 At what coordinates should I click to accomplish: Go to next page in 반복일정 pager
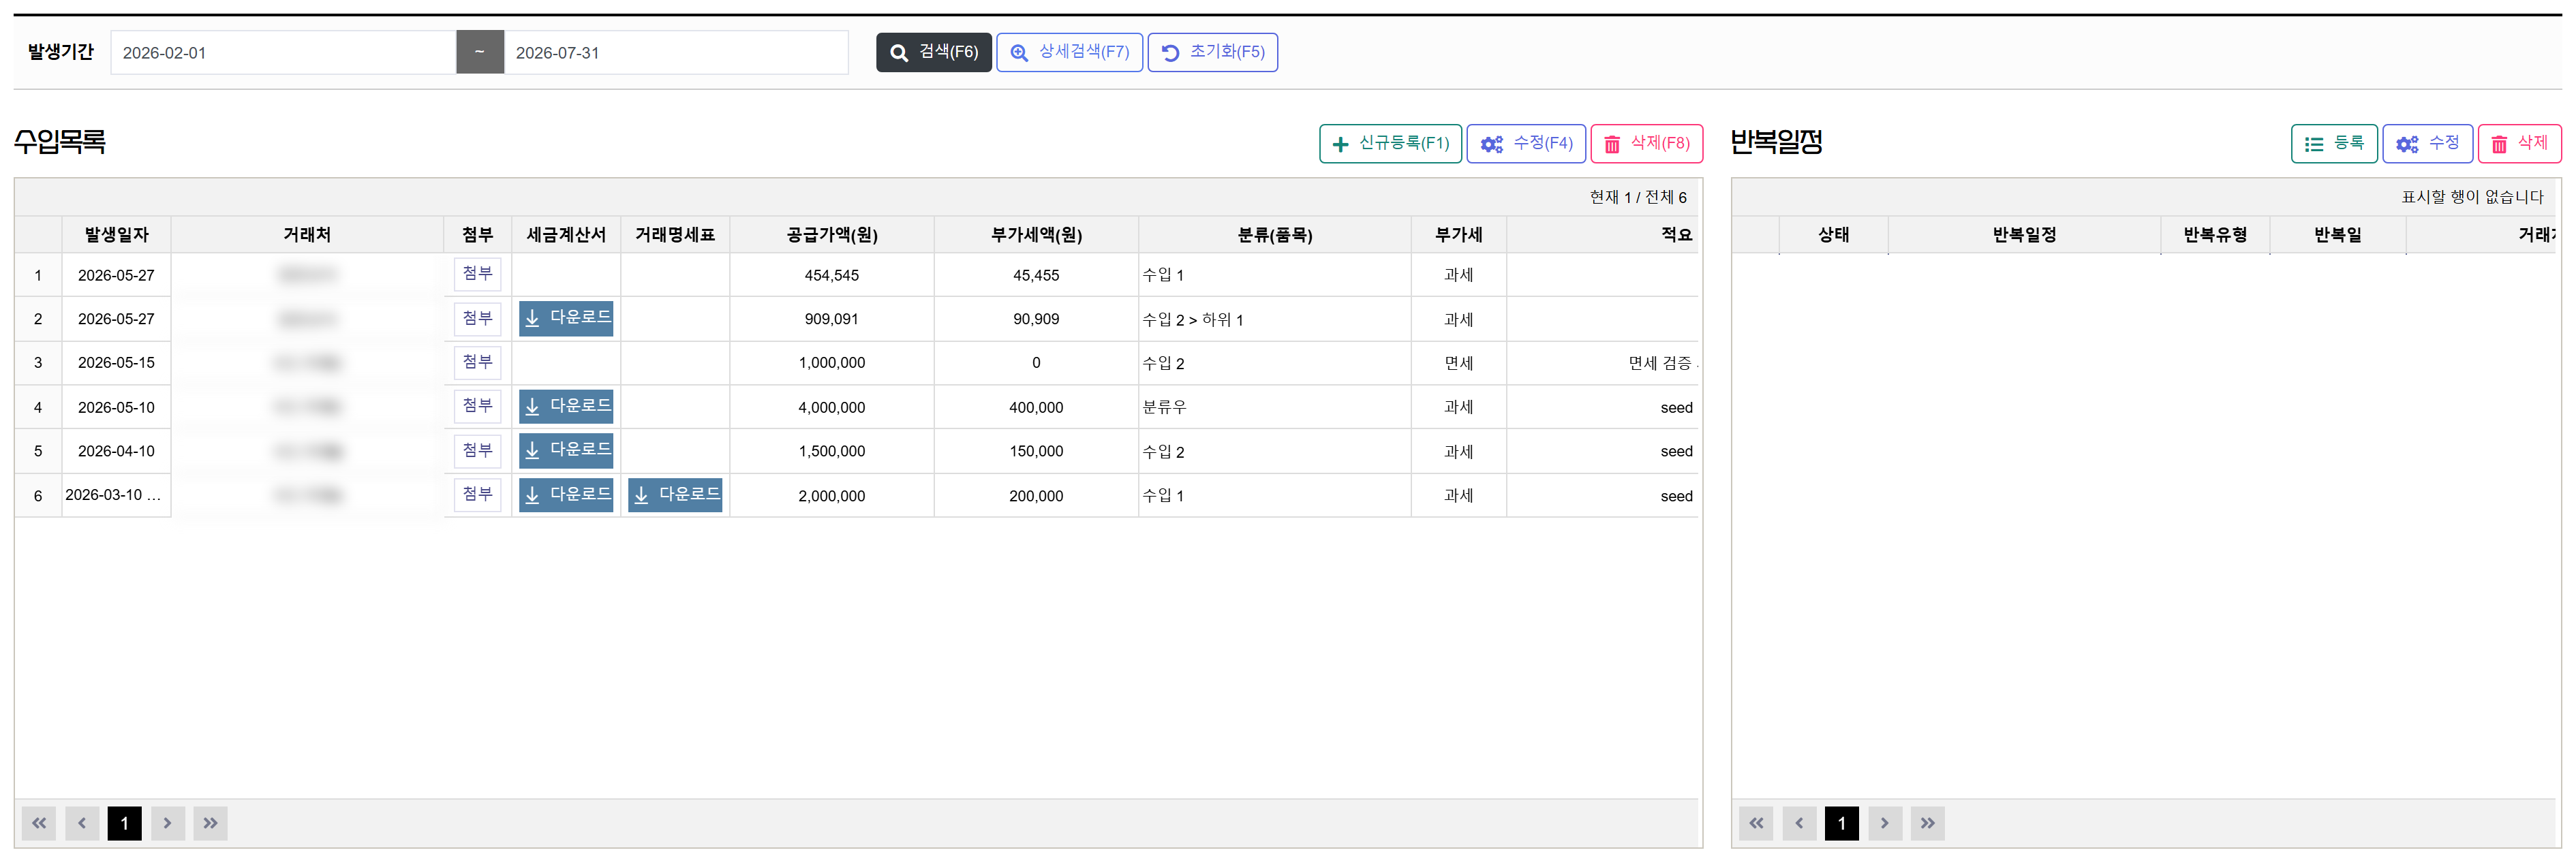click(x=1885, y=823)
